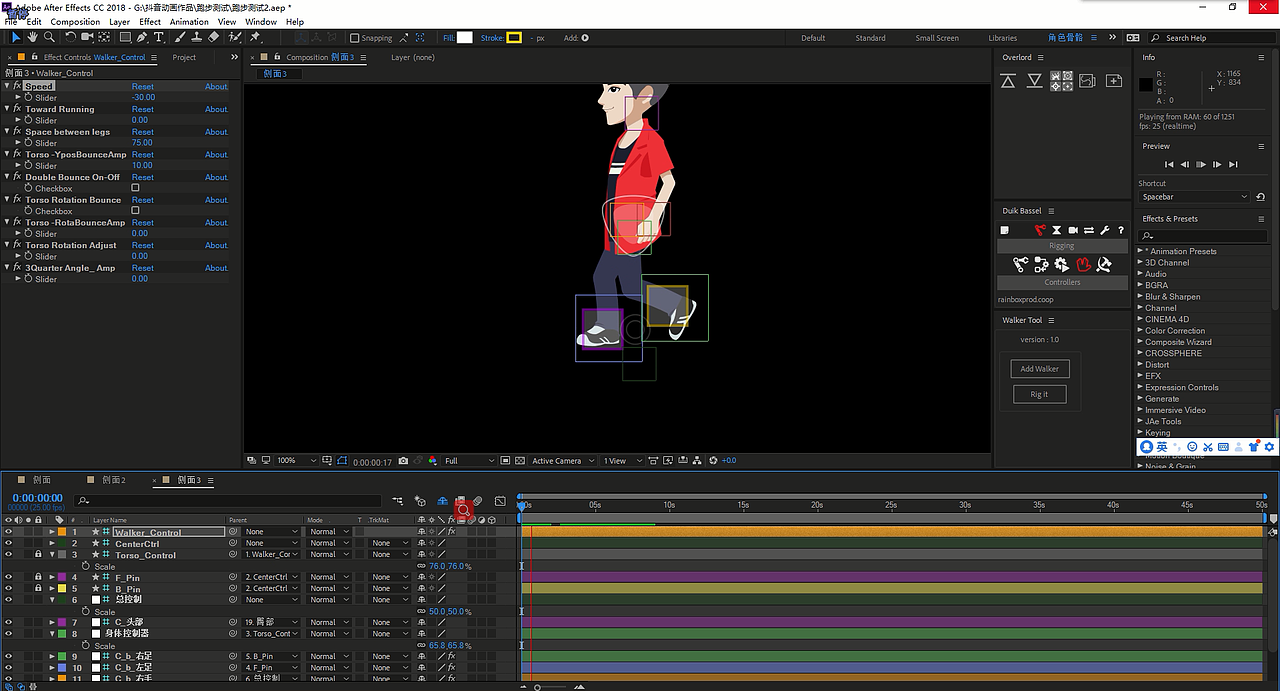
Task: Switch to the 侧面2 timeline tab
Action: pyautogui.click(x=113, y=480)
